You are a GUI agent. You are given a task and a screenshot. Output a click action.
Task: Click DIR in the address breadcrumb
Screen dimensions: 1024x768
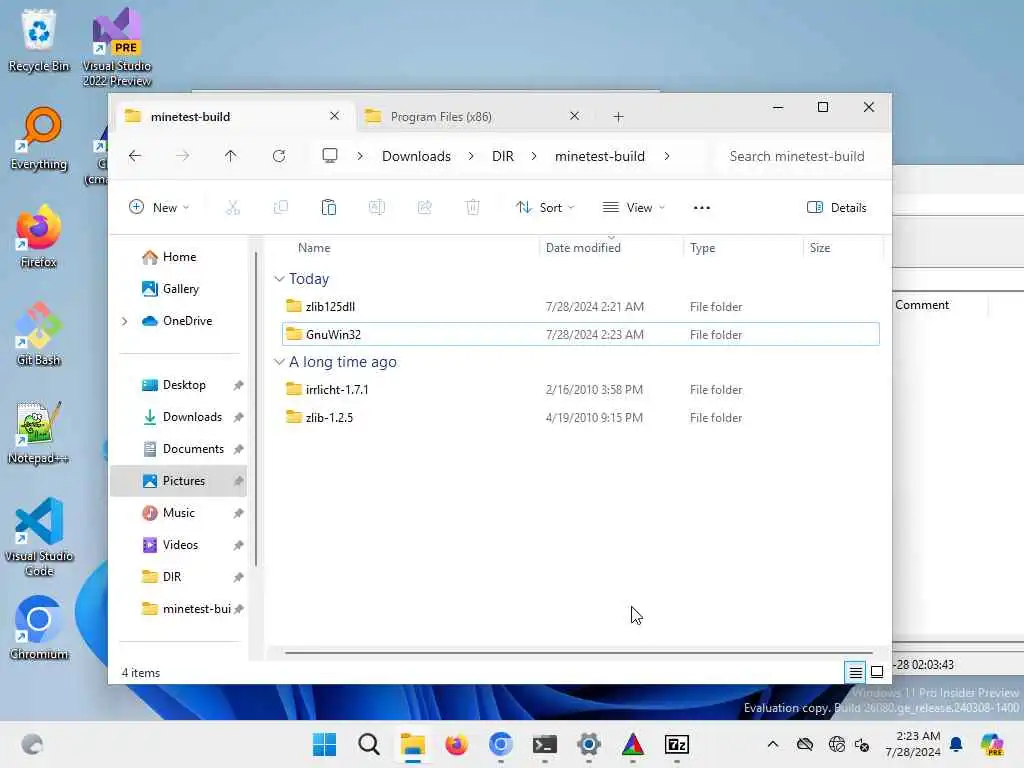pos(503,156)
